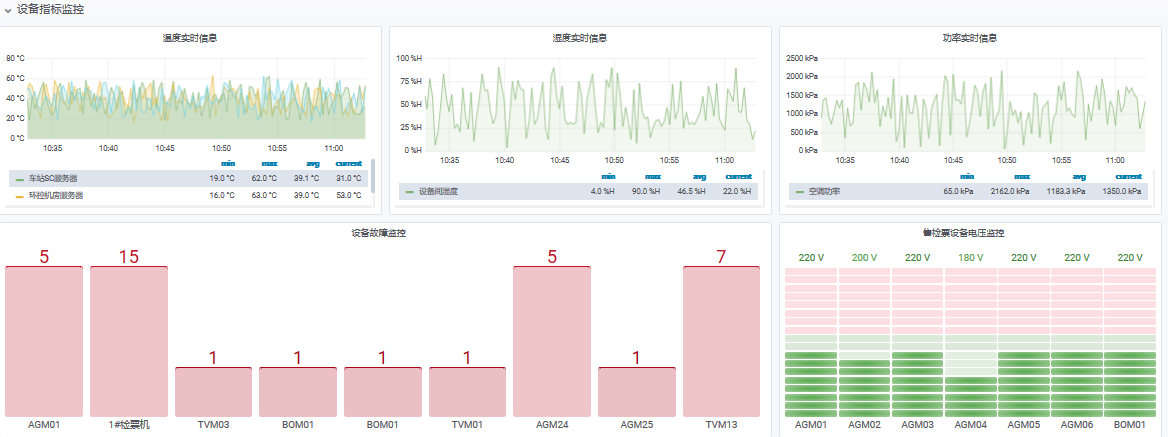This screenshot has width=1168, height=437.
Task: Sort humidity legend by the avg column
Action: pos(699,176)
